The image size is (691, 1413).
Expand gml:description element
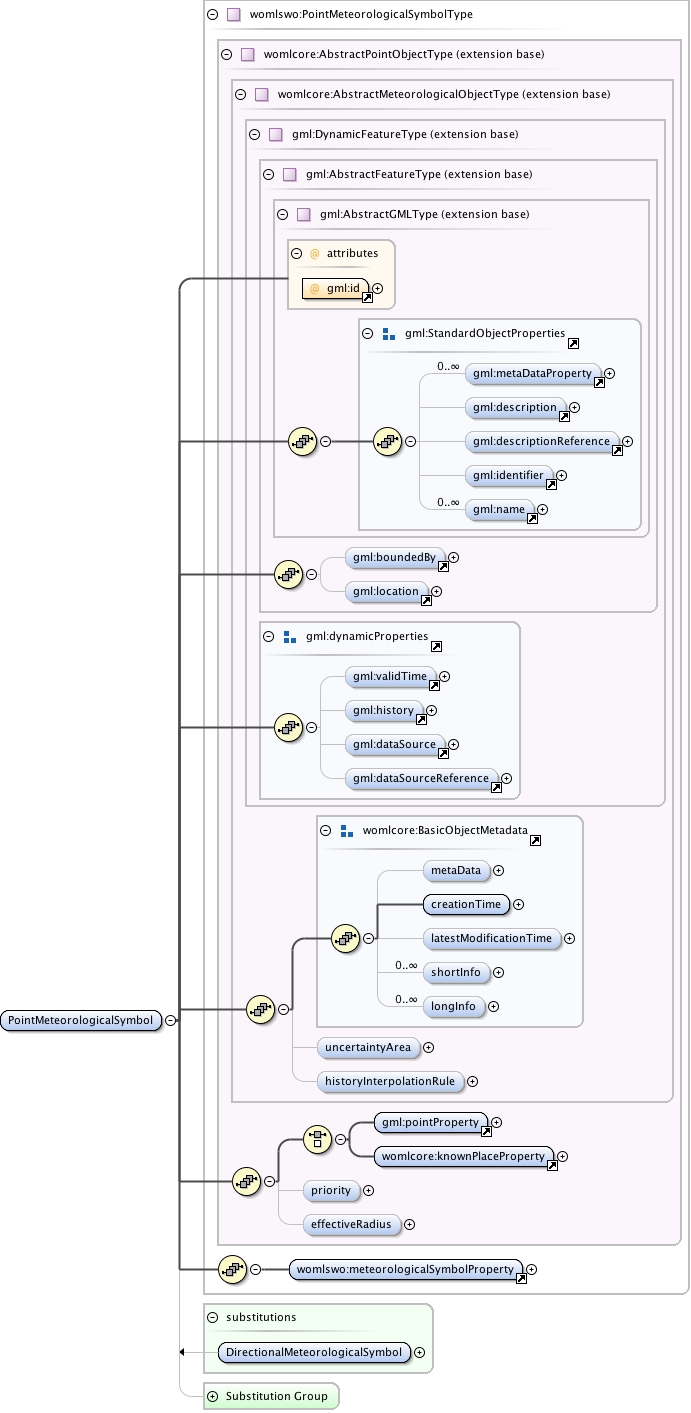[x=574, y=408]
